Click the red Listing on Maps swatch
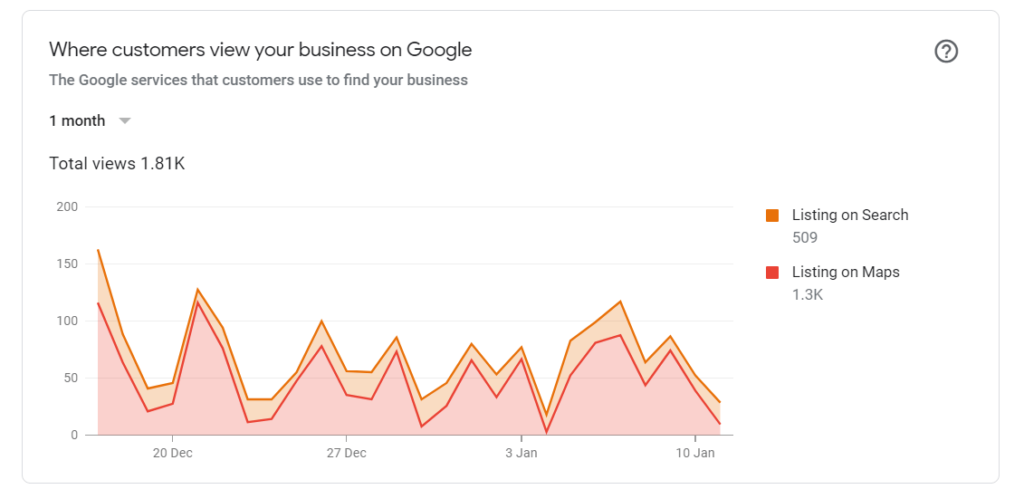 pos(772,273)
